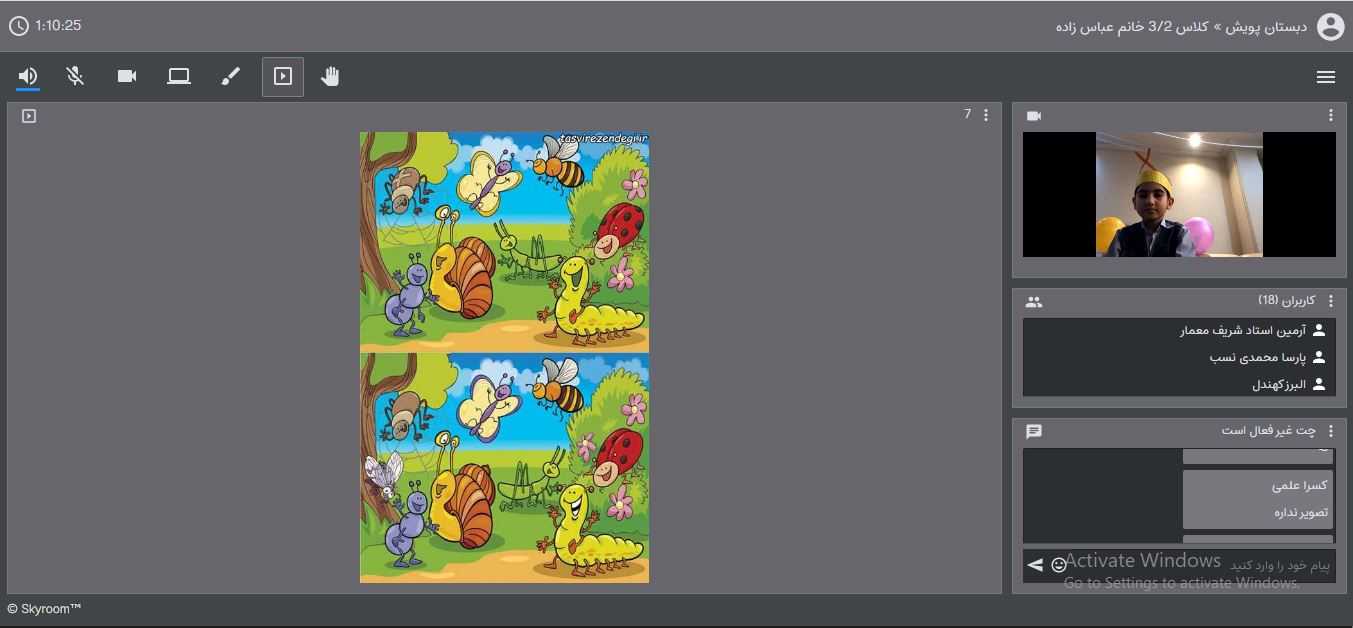Click the Skyroom copyright label
Image resolution: width=1353 pixels, height=628 pixels.
tap(44, 608)
